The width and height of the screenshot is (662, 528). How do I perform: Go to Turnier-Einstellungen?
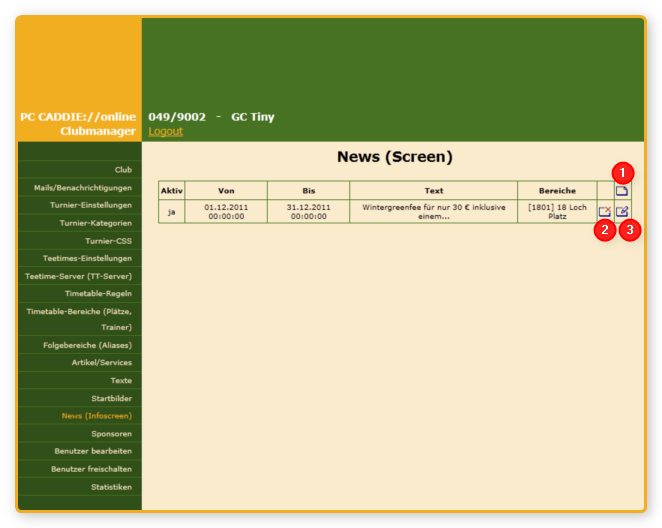coord(91,205)
